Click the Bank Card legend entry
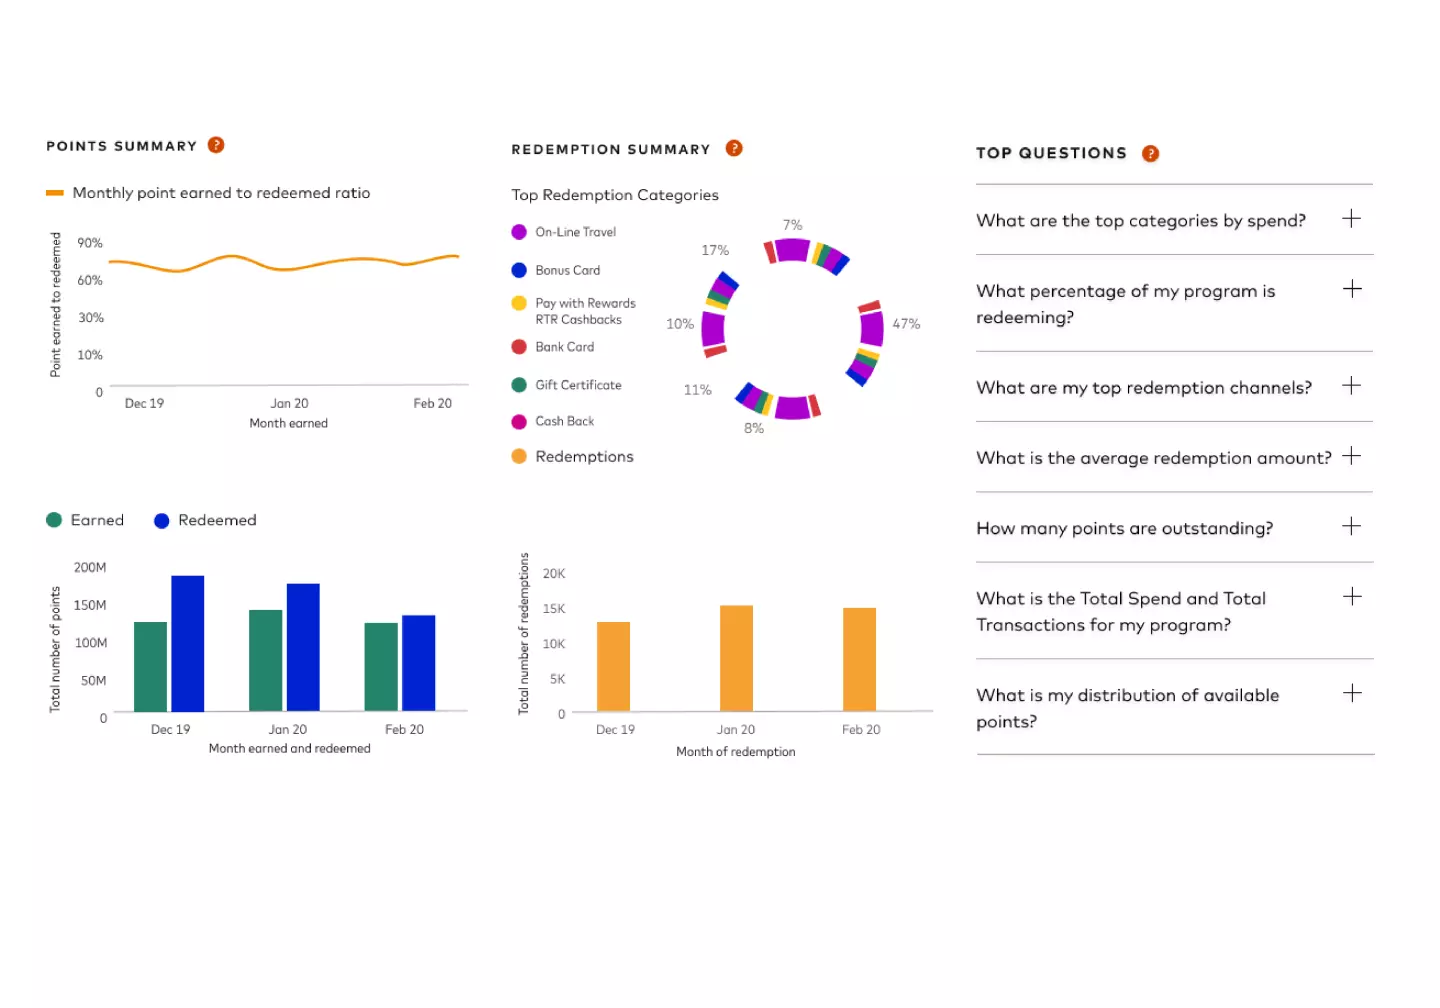Viewport: 1440px width, 1008px height. 553,347
